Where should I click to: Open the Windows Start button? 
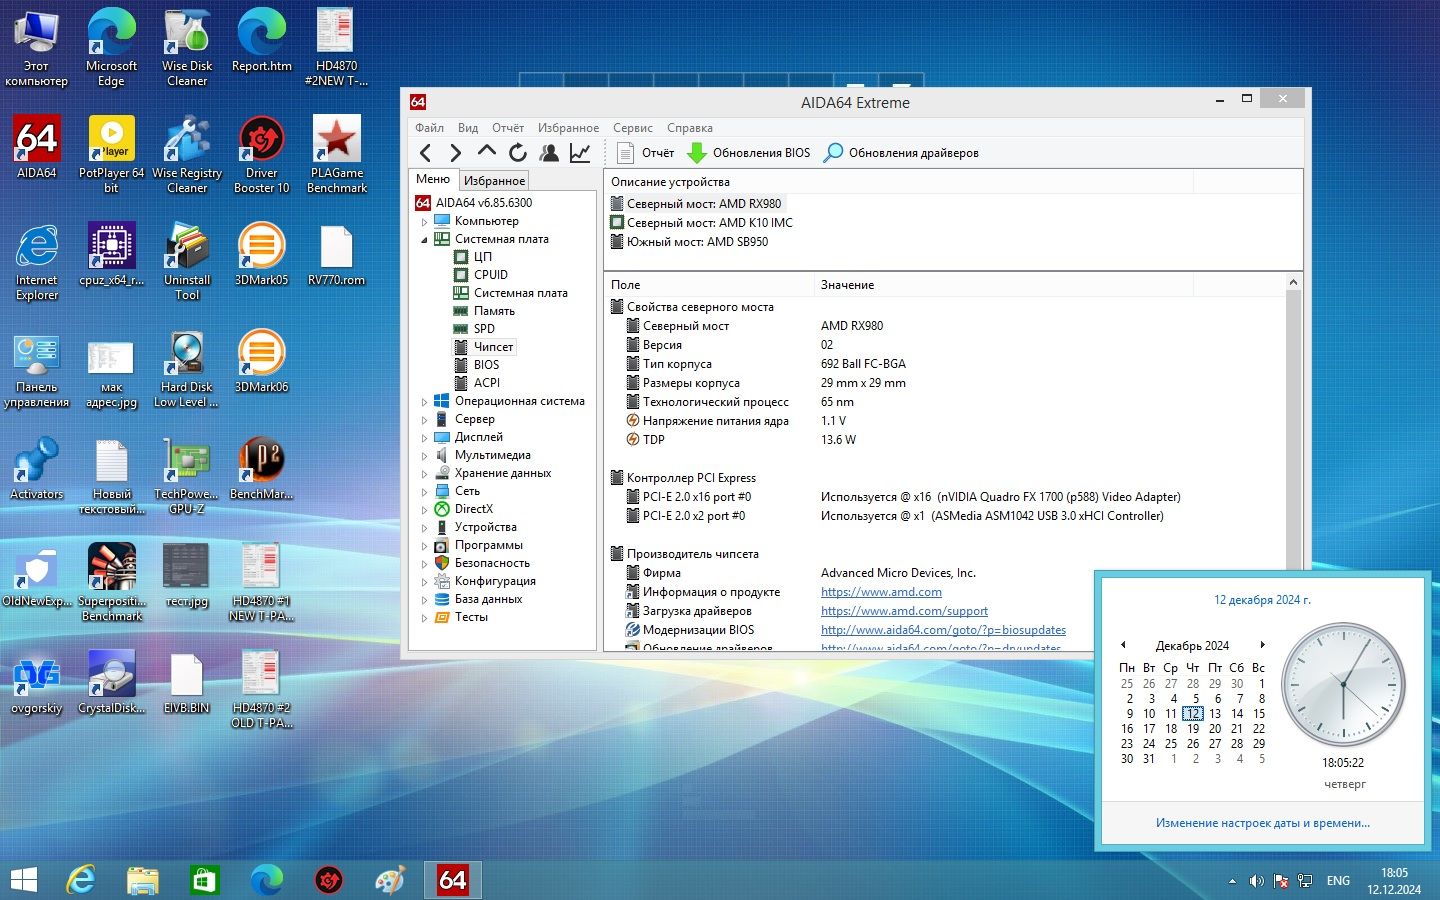coord(24,880)
